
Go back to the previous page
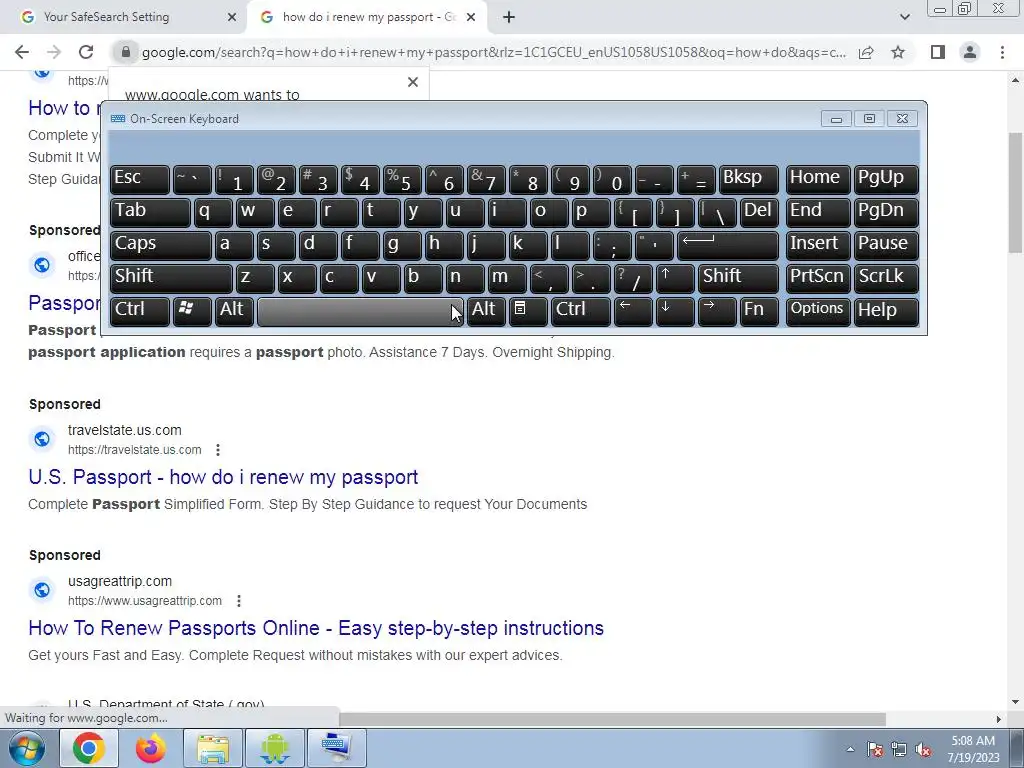pyautogui.click(x=22, y=52)
